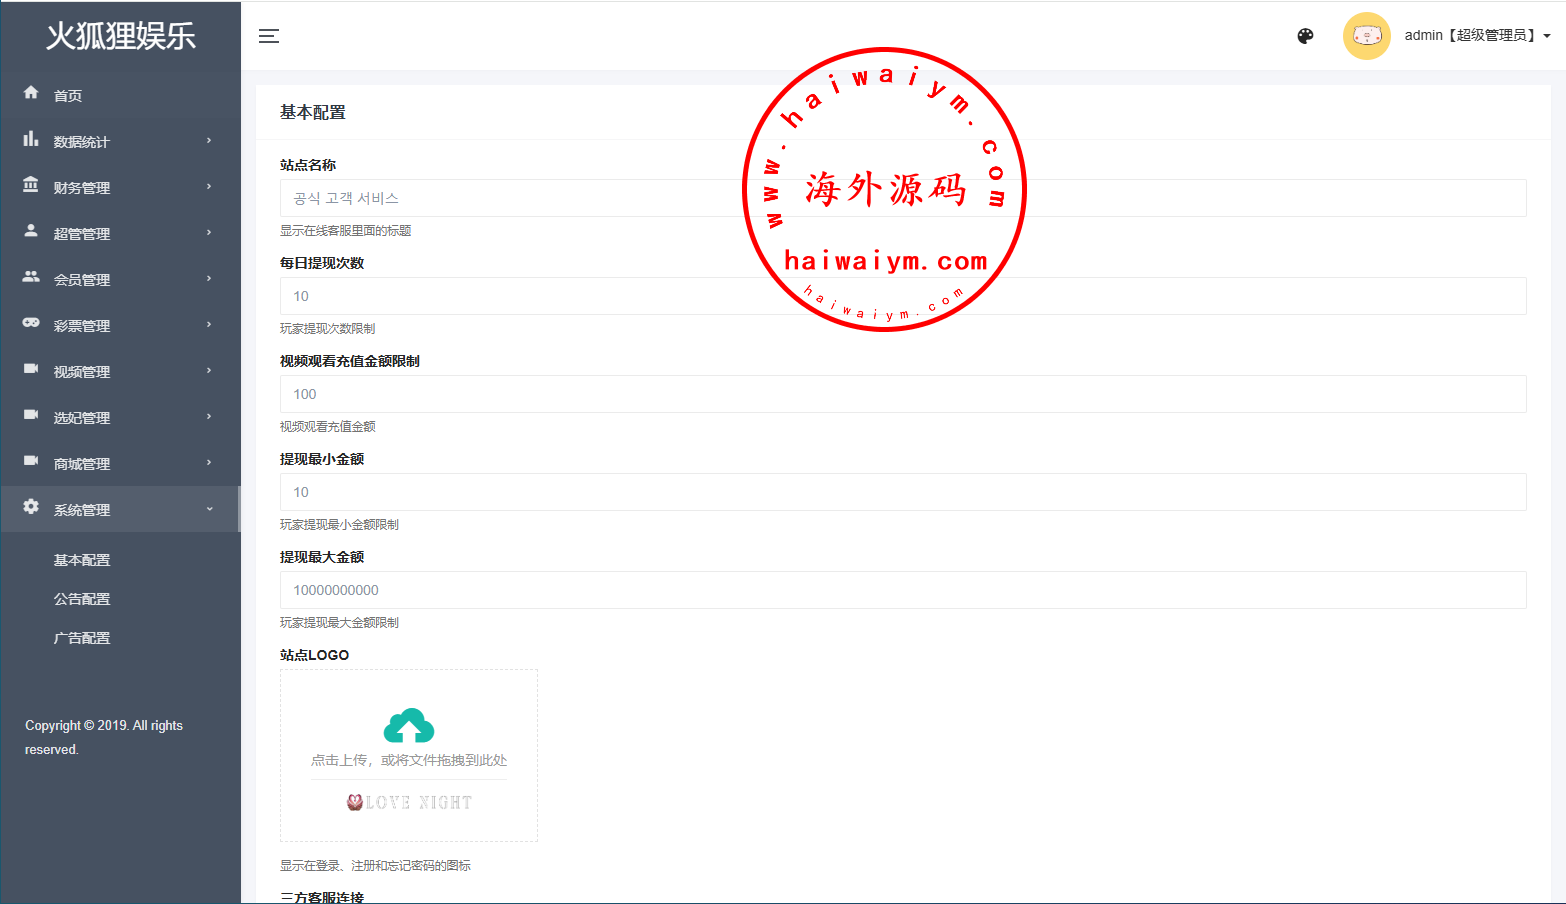Image resolution: width=1566 pixels, height=904 pixels.
Task: Click the 玩家提现最小金额限制 hint text
Action: [340, 525]
